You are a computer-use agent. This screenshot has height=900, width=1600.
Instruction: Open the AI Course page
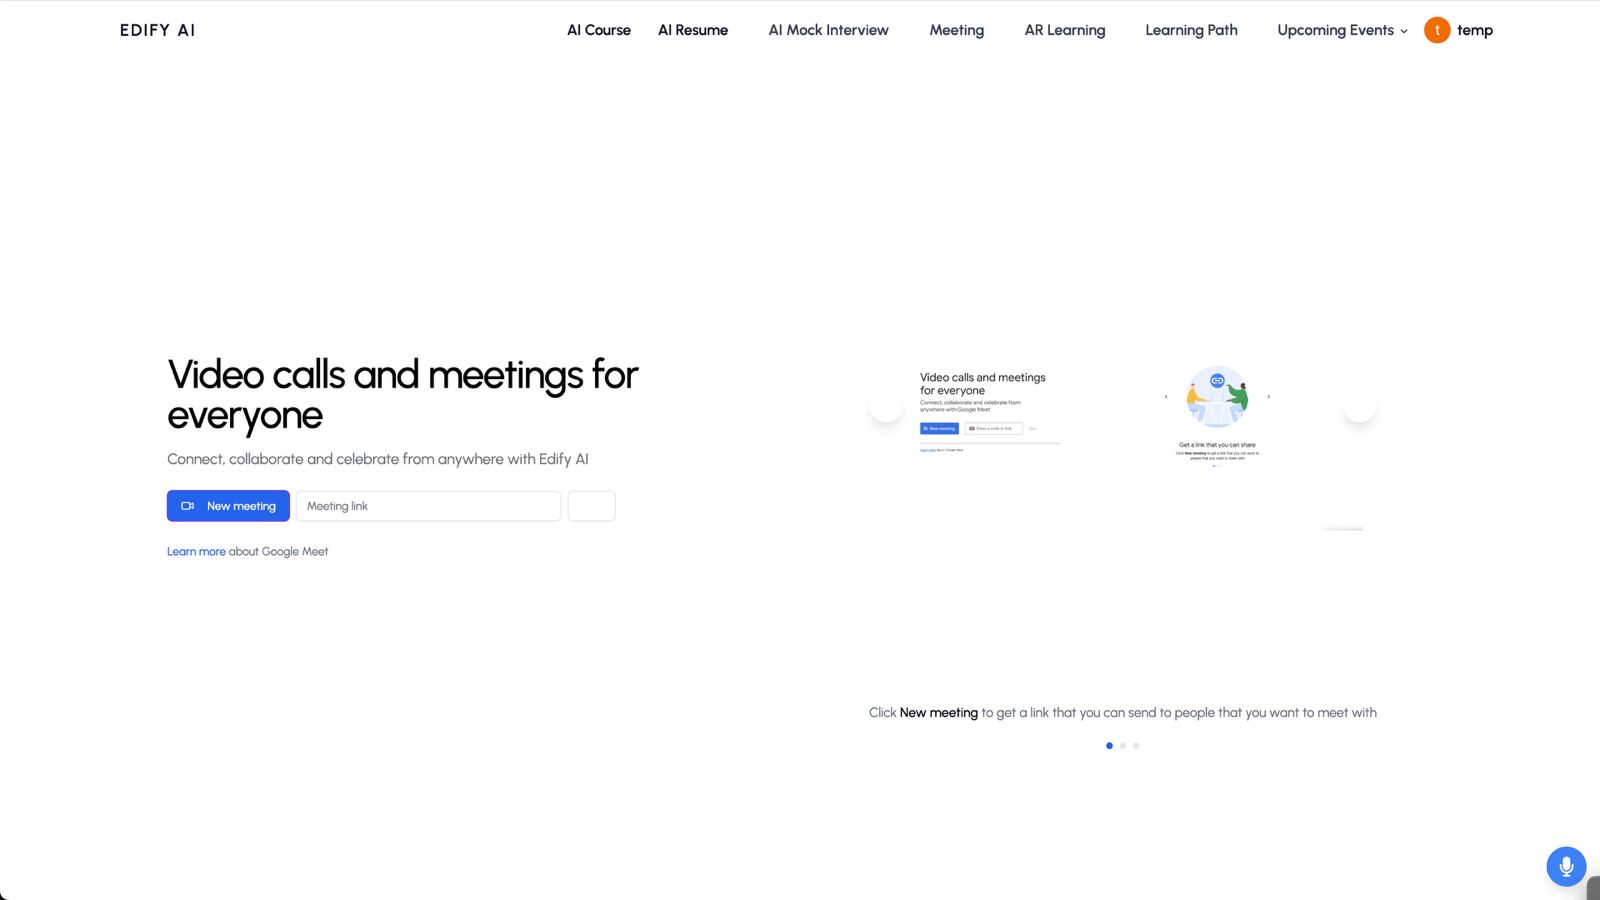[x=599, y=30]
